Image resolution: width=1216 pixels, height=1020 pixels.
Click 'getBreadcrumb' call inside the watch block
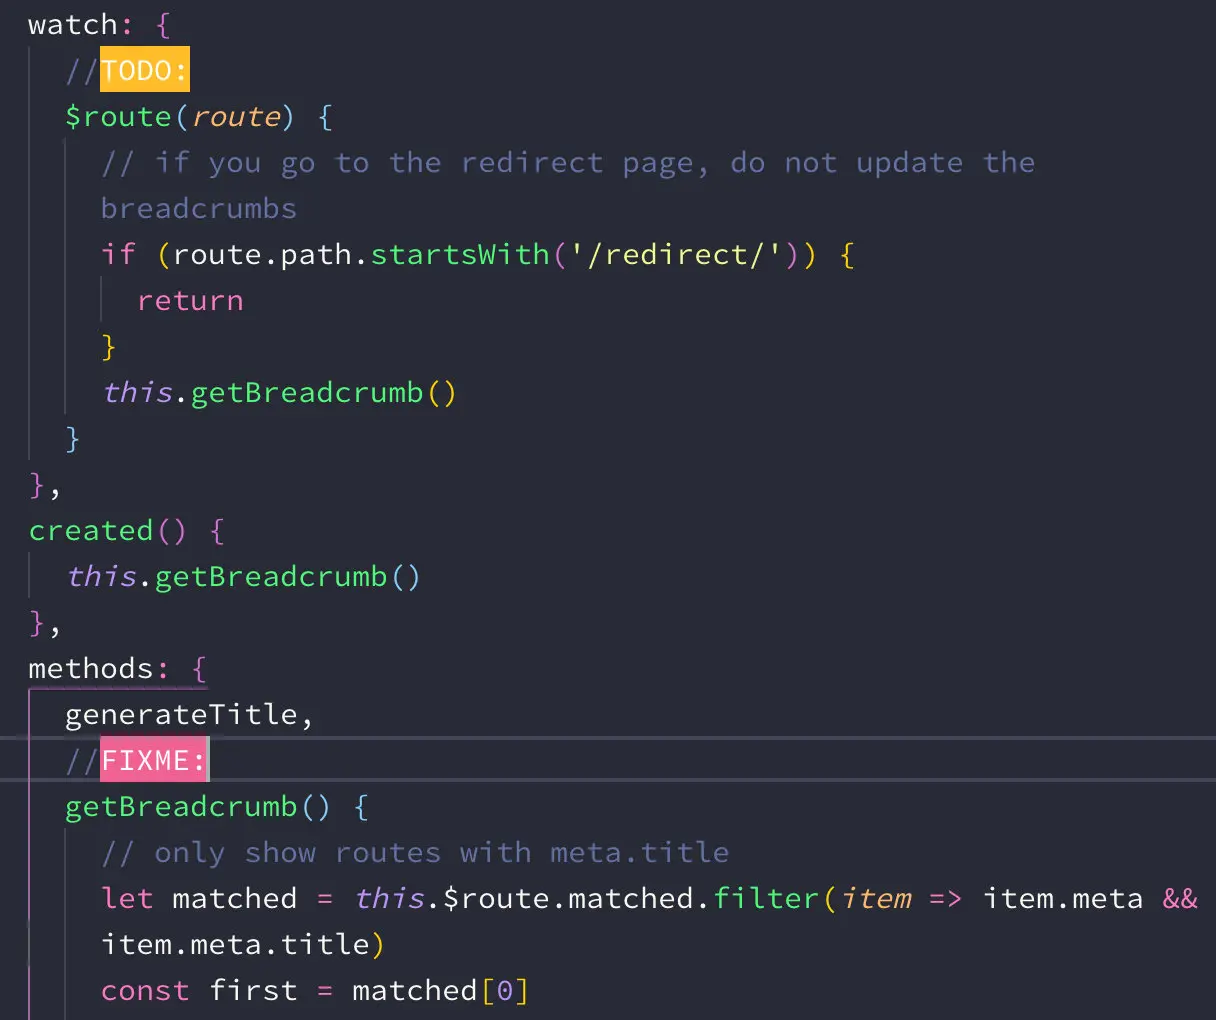(307, 393)
